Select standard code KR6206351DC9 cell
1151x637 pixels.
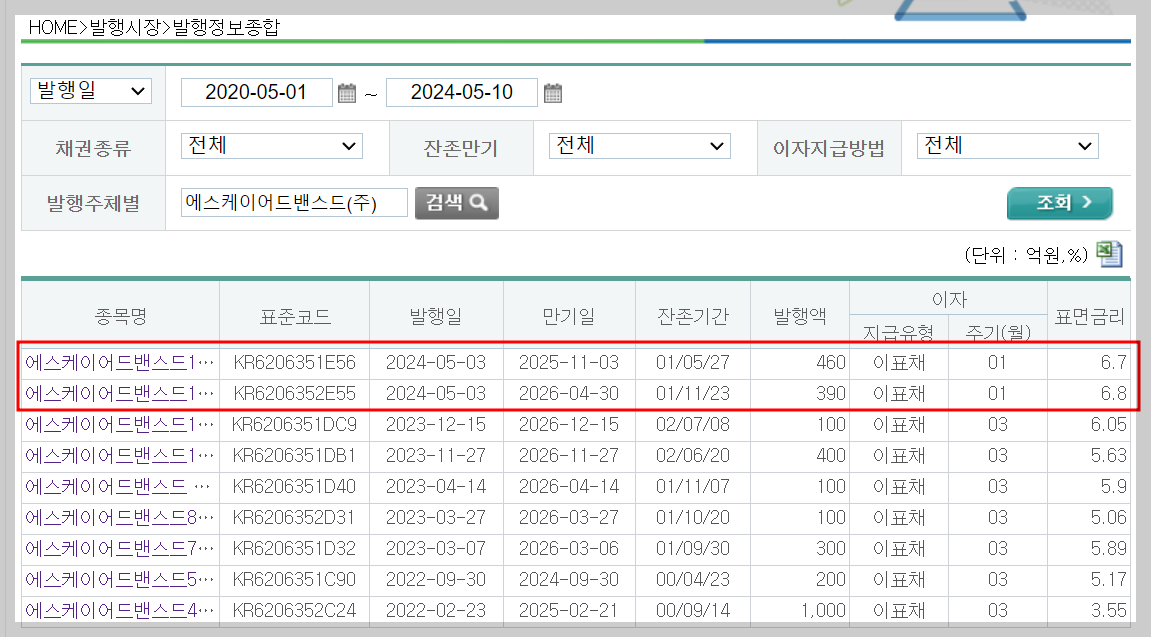[294, 424]
